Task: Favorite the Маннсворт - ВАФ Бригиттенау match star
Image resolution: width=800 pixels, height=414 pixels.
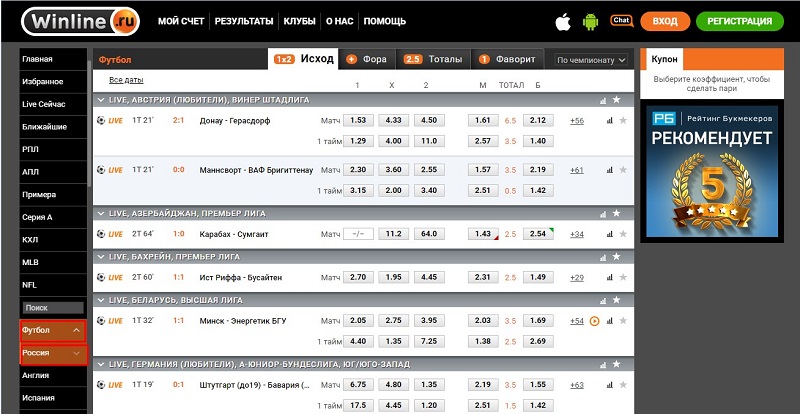Action: 623,170
